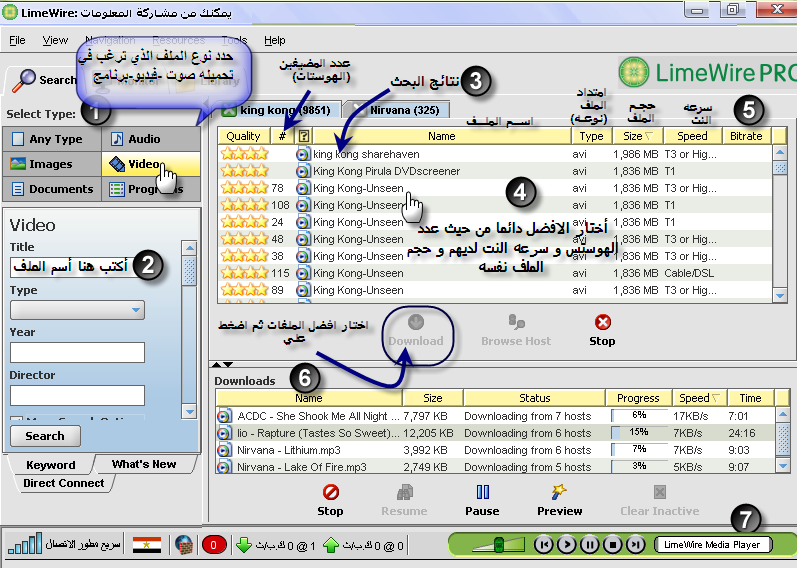Click the Director input field
This screenshot has width=797, height=568.
[77, 395]
